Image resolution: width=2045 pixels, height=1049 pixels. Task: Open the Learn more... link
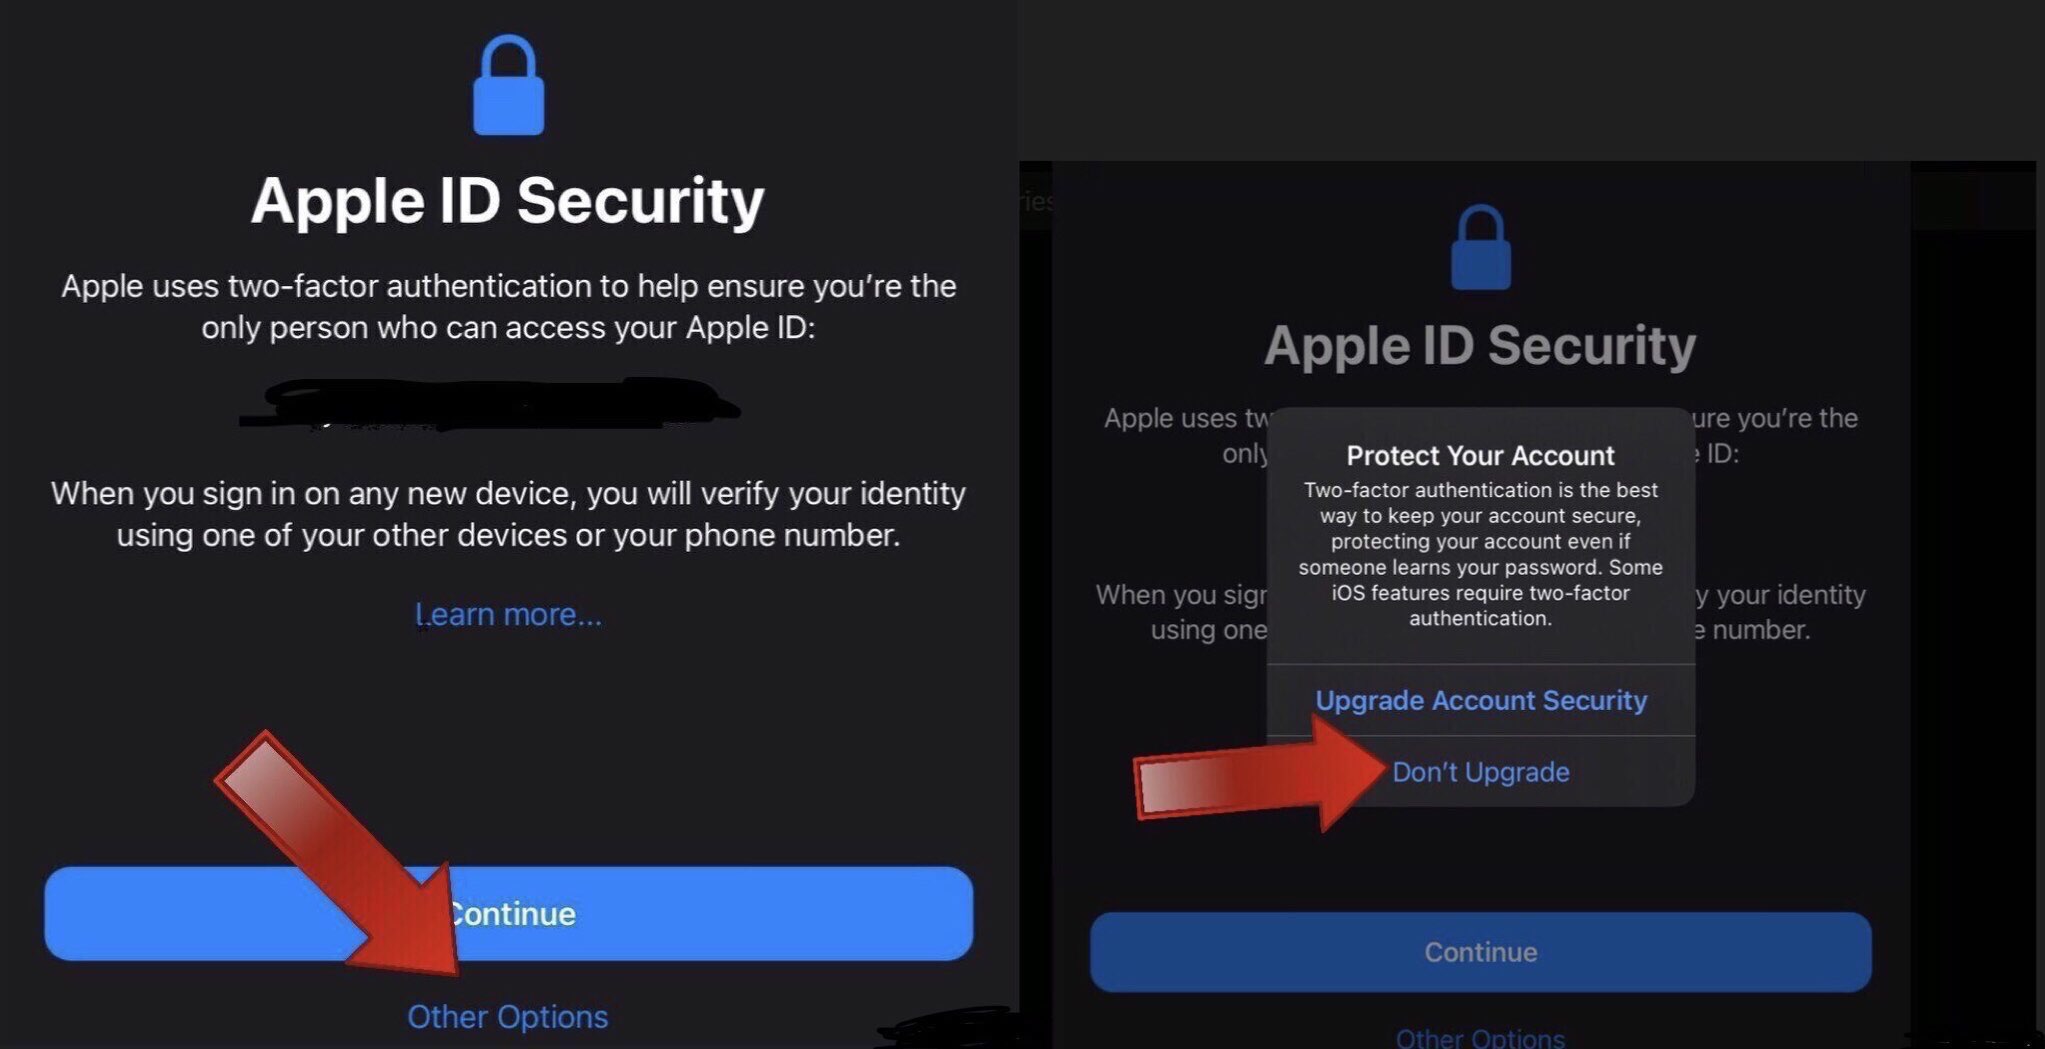point(508,614)
